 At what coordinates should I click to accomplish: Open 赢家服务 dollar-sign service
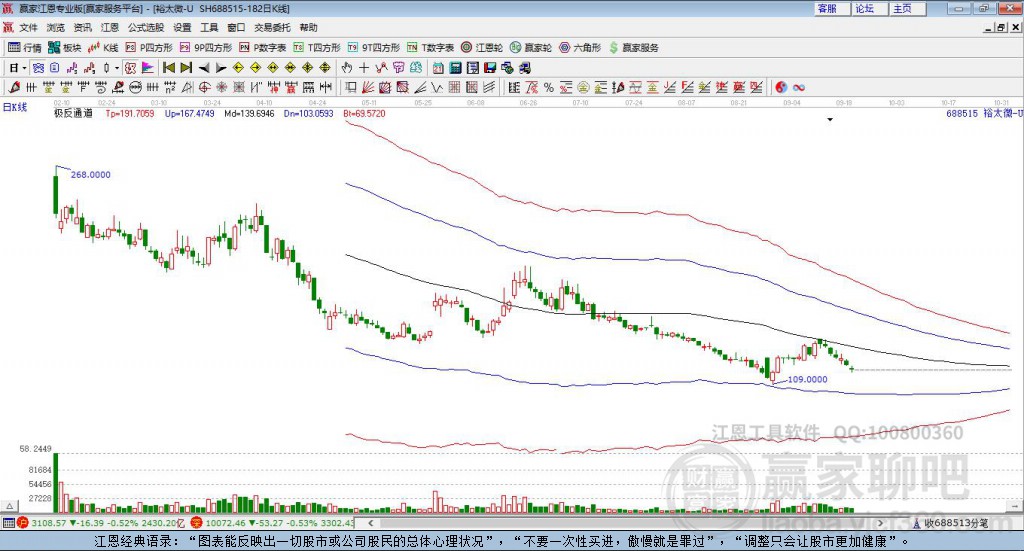click(x=634, y=48)
